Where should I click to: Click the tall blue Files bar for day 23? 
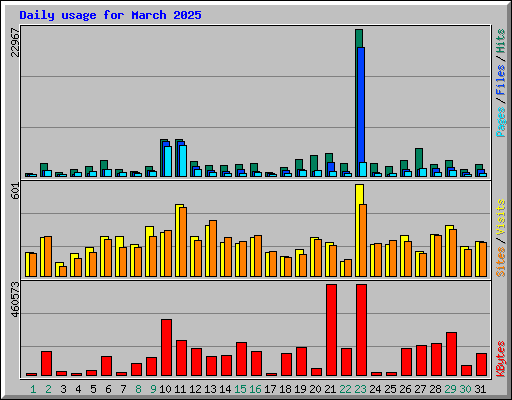[361, 112]
